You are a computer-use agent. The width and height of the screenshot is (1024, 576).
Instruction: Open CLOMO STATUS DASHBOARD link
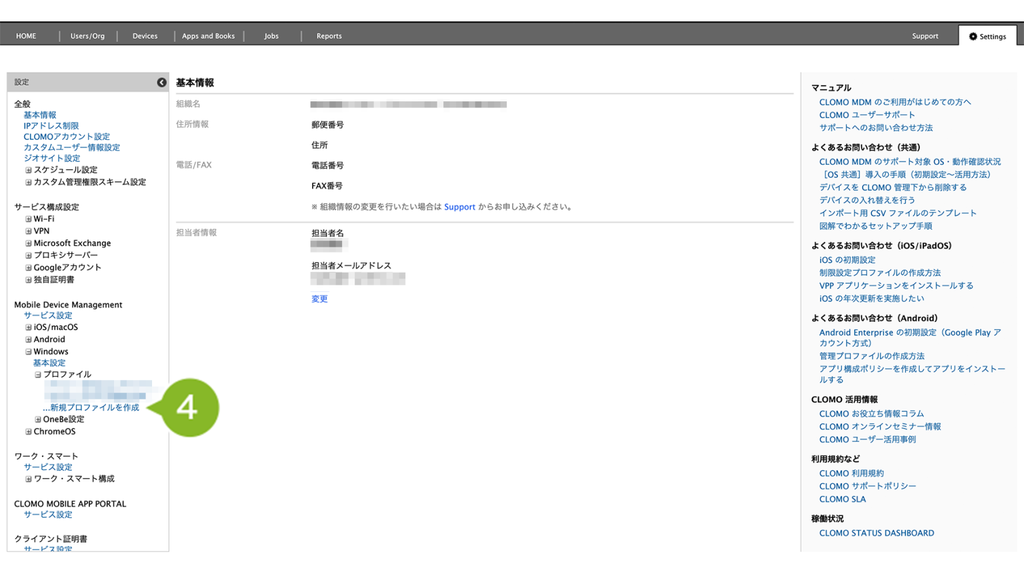click(x=876, y=533)
